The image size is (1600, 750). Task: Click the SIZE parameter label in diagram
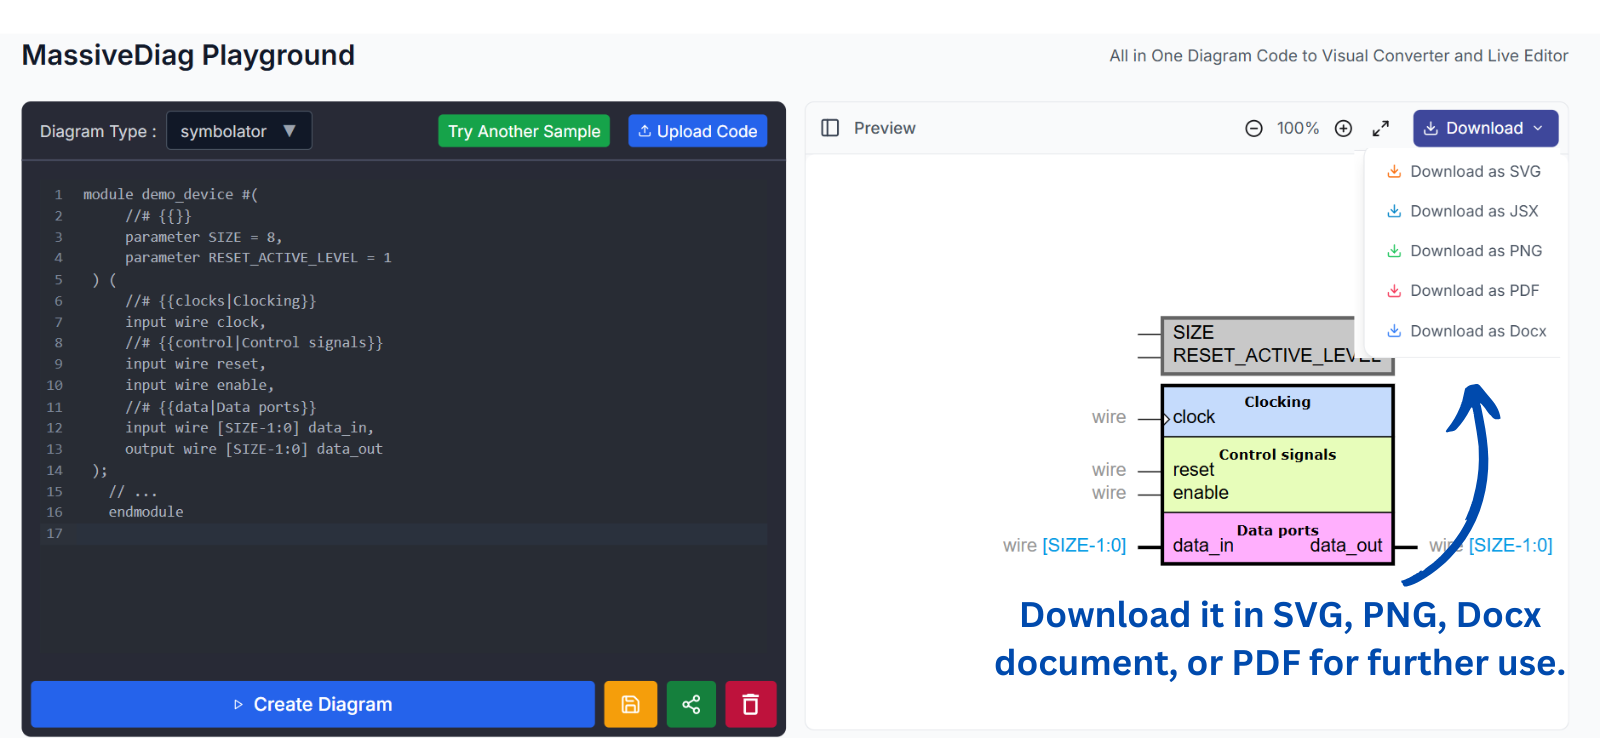tap(1193, 332)
